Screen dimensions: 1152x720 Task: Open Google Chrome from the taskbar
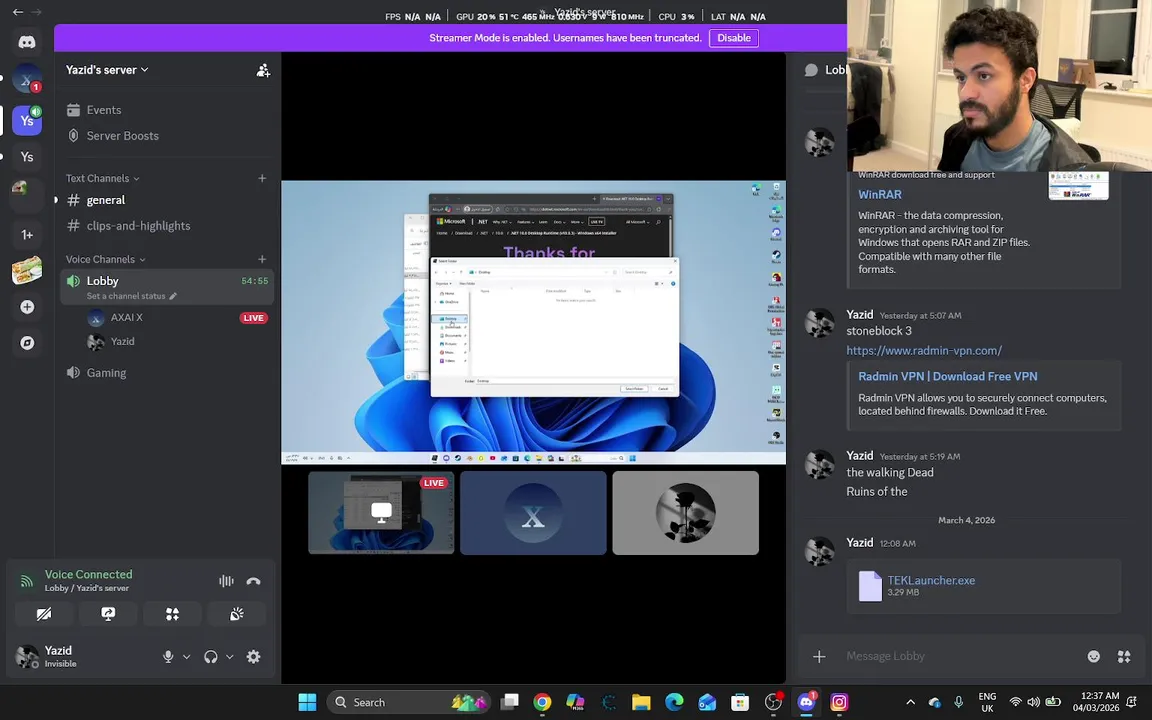[542, 702]
